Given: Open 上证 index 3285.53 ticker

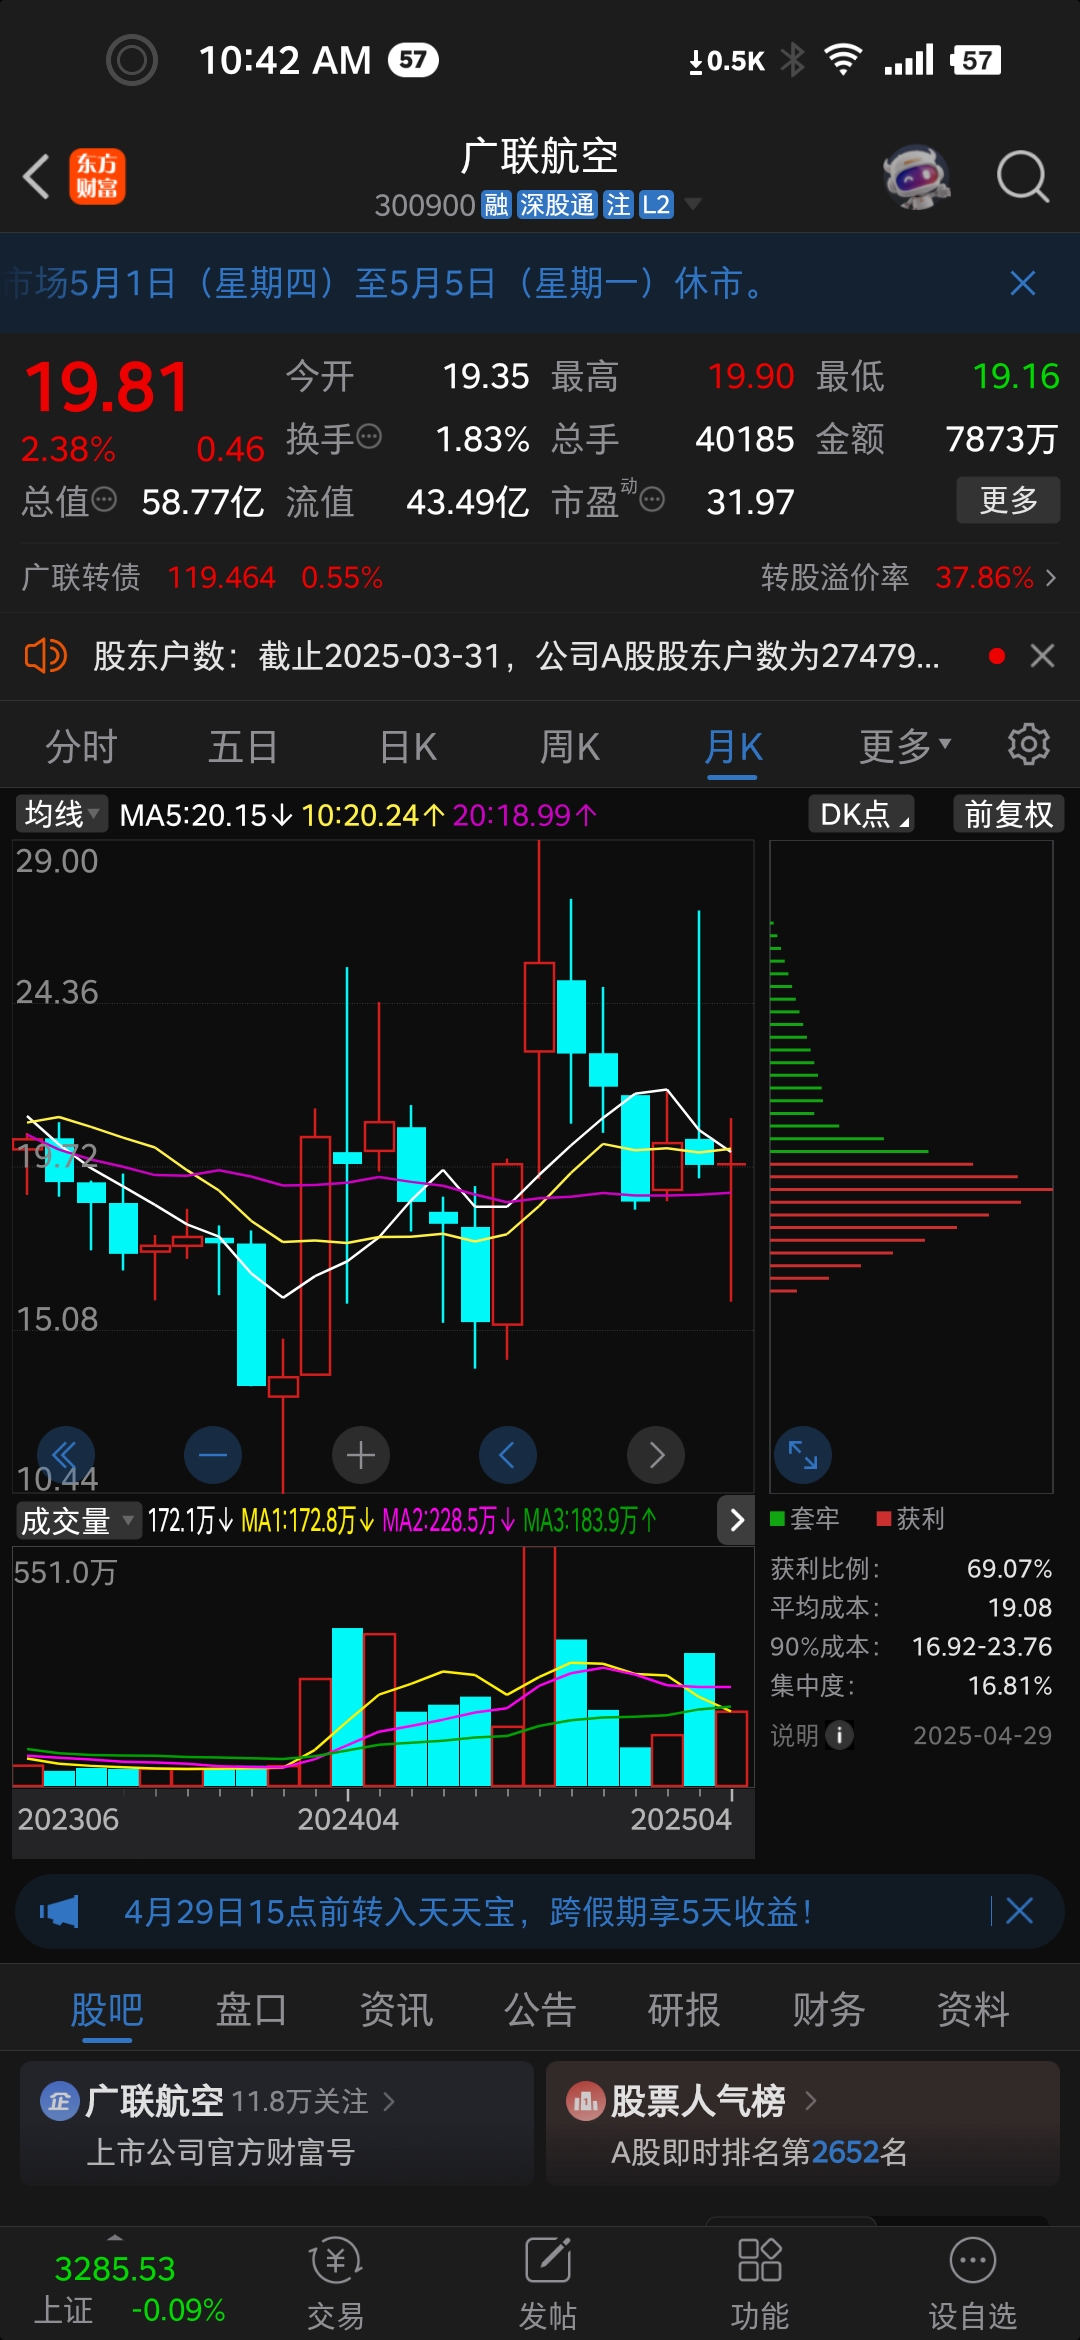Looking at the screenshot, I should pyautogui.click(x=129, y=2288).
